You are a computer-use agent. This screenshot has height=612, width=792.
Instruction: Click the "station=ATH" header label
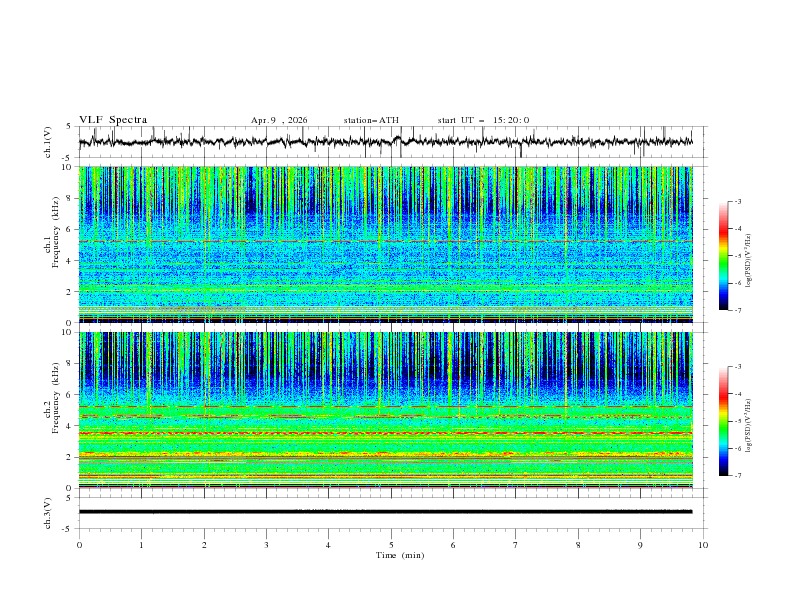[371, 120]
